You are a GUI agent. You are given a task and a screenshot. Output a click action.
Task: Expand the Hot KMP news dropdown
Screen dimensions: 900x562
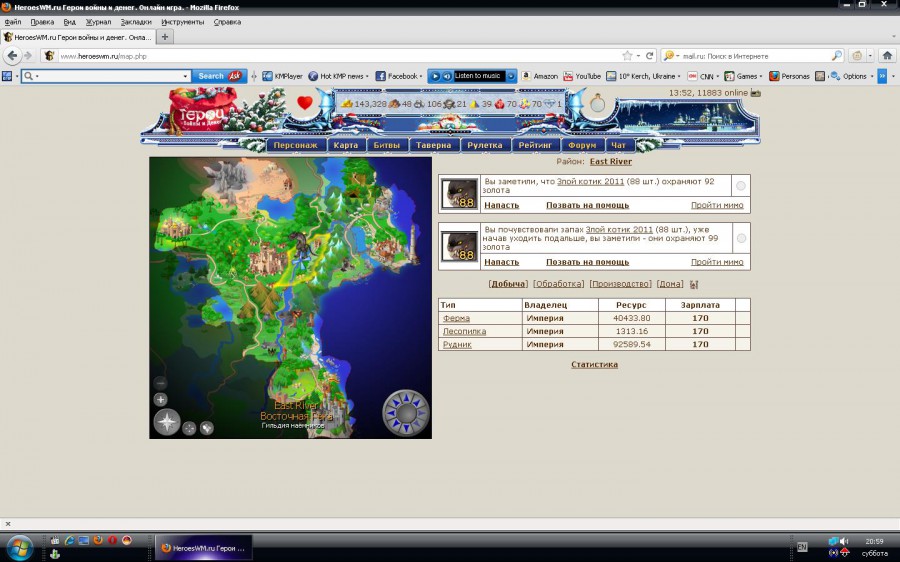(367, 76)
